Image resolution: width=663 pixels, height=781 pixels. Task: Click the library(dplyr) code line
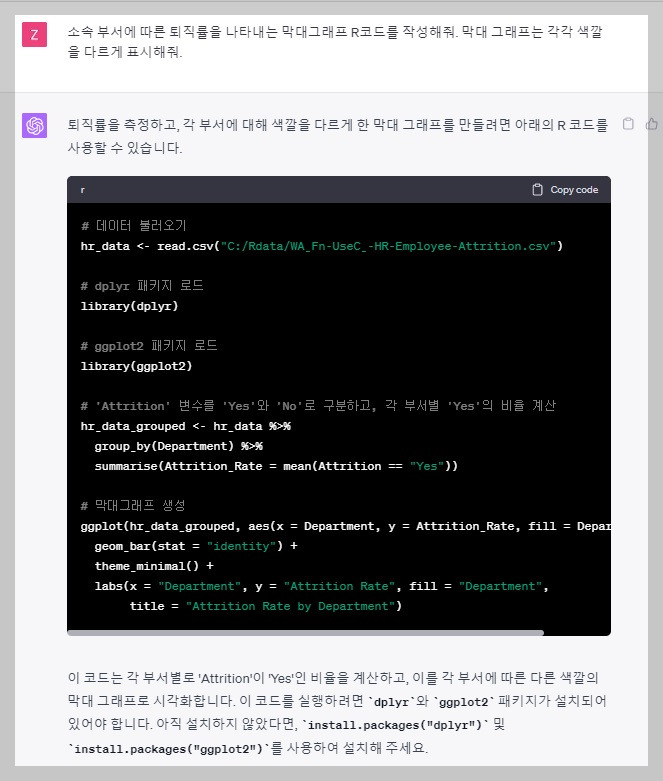click(x=130, y=306)
